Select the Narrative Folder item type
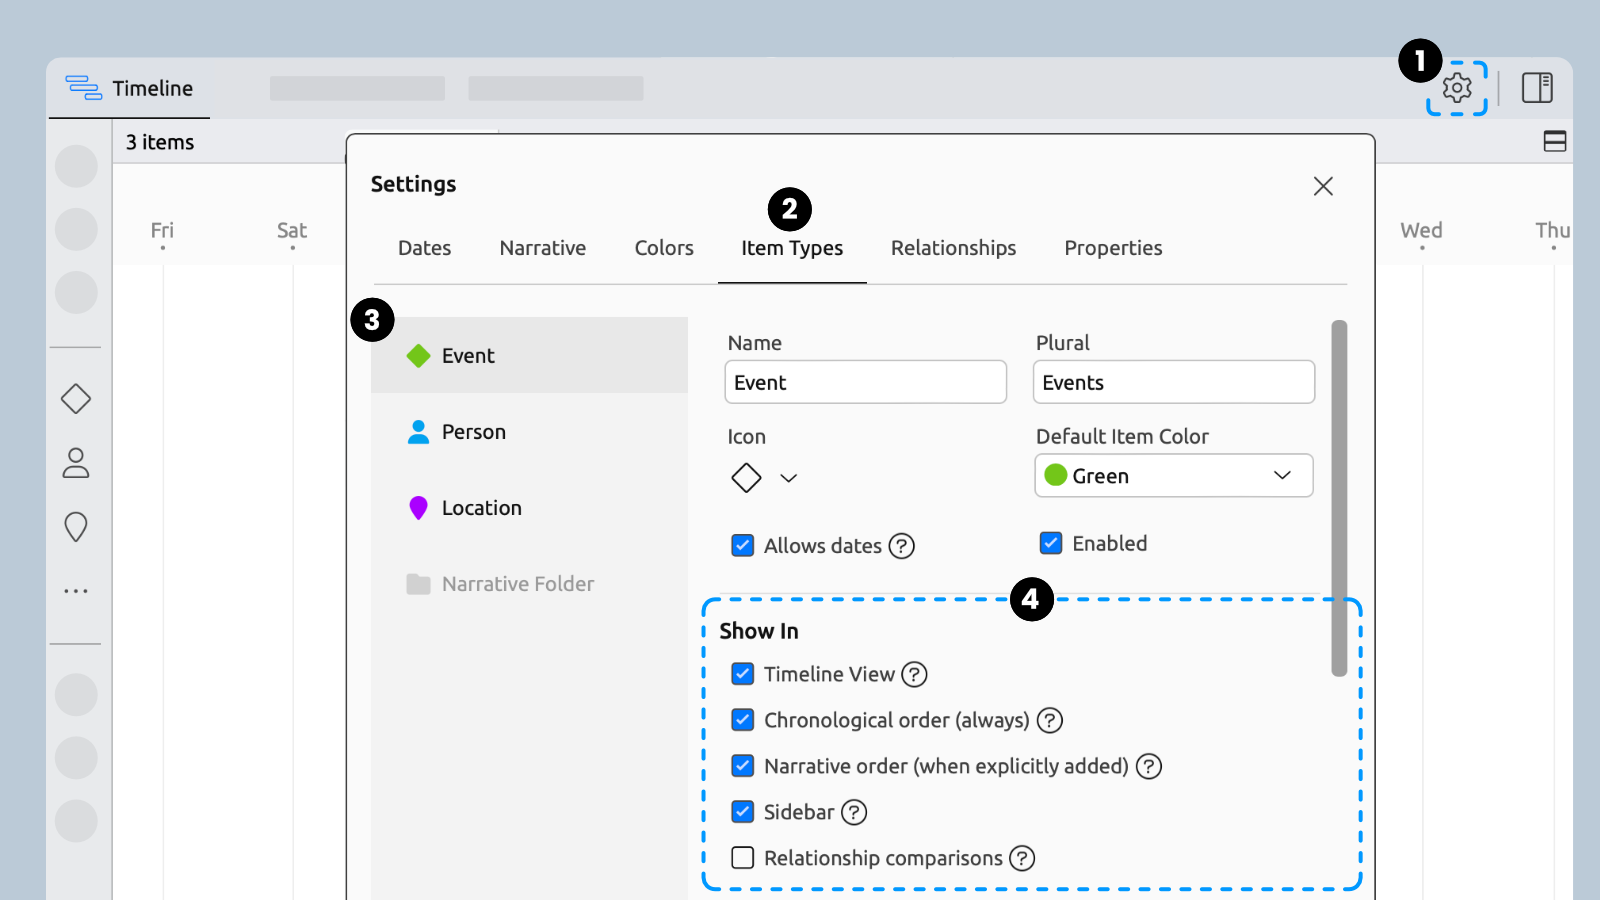The height and width of the screenshot is (900, 1600). (x=529, y=584)
